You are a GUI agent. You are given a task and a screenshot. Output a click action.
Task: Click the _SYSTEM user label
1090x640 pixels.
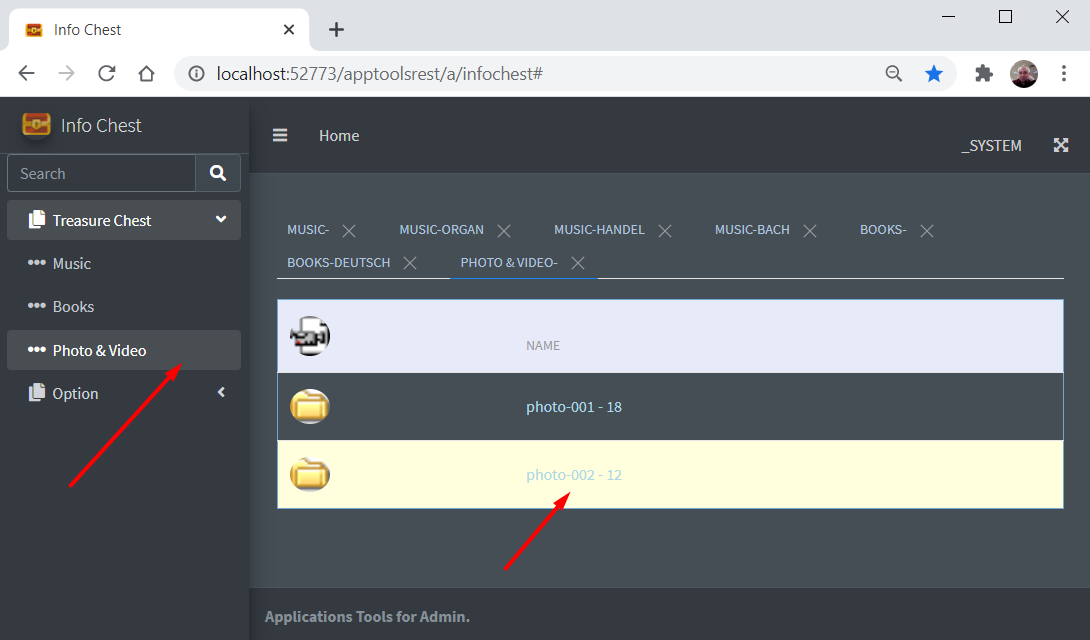991,145
